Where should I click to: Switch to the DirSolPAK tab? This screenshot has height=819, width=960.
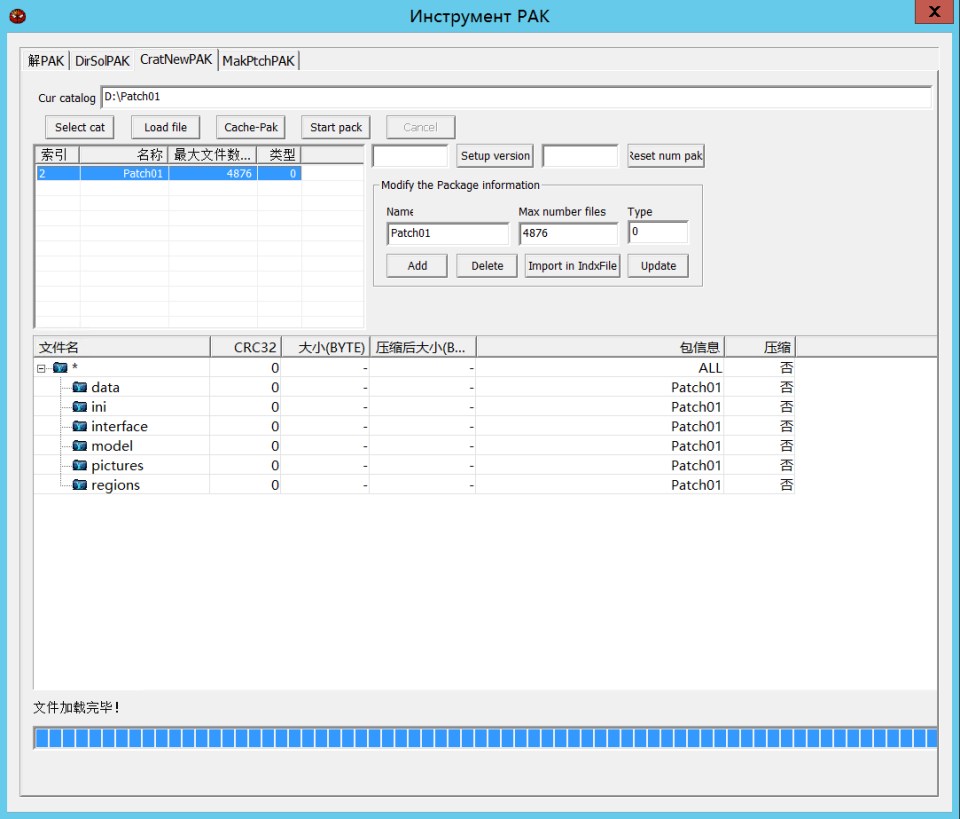pyautogui.click(x=102, y=61)
